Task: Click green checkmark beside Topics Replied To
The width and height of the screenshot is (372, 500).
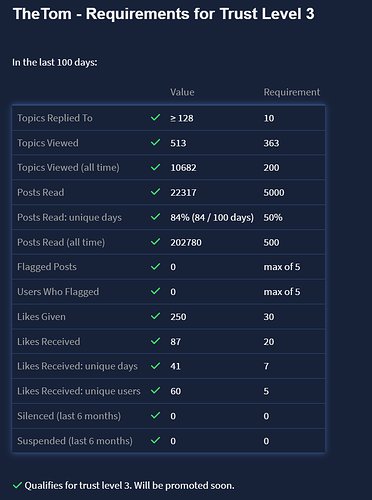Action: click(x=155, y=117)
